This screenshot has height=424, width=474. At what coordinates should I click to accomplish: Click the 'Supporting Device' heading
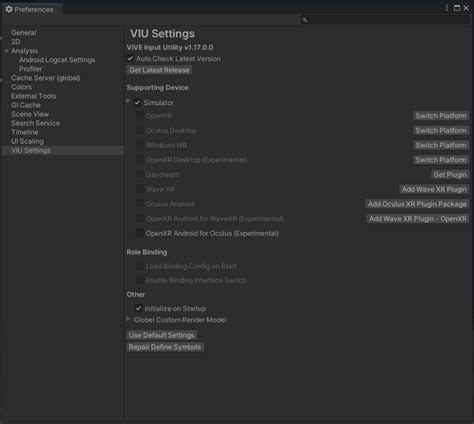click(157, 87)
